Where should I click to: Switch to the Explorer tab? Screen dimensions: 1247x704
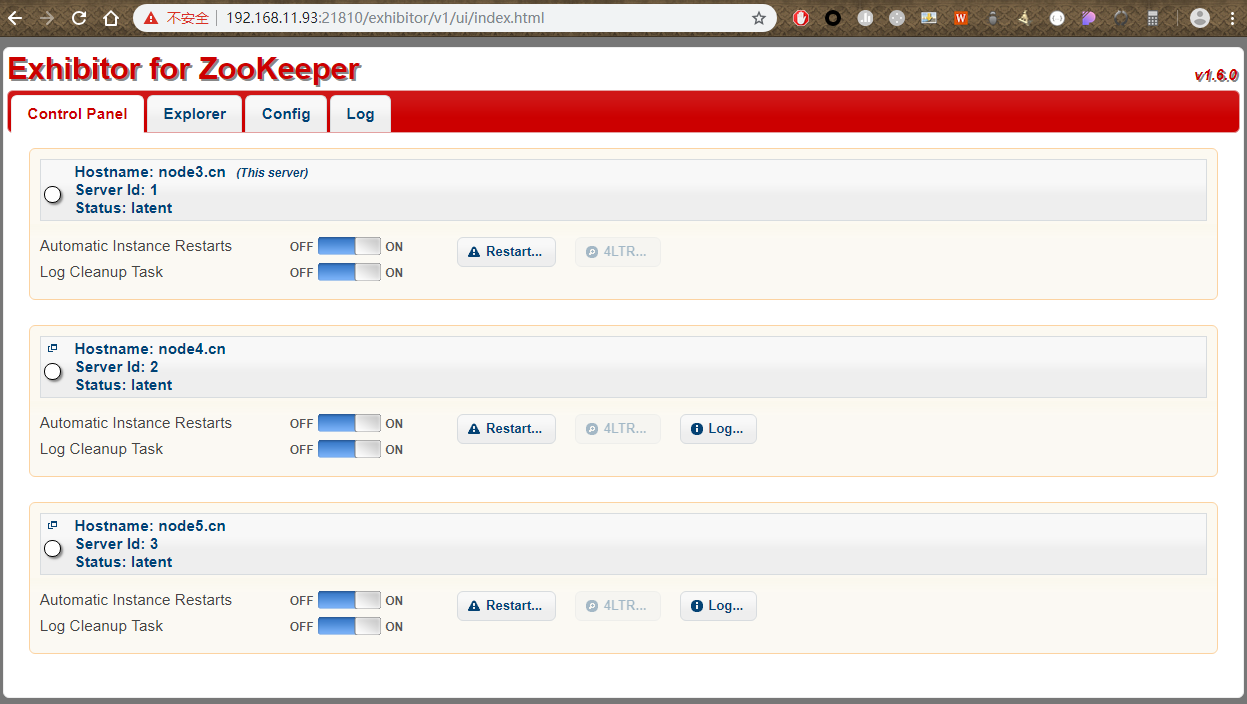coord(195,114)
